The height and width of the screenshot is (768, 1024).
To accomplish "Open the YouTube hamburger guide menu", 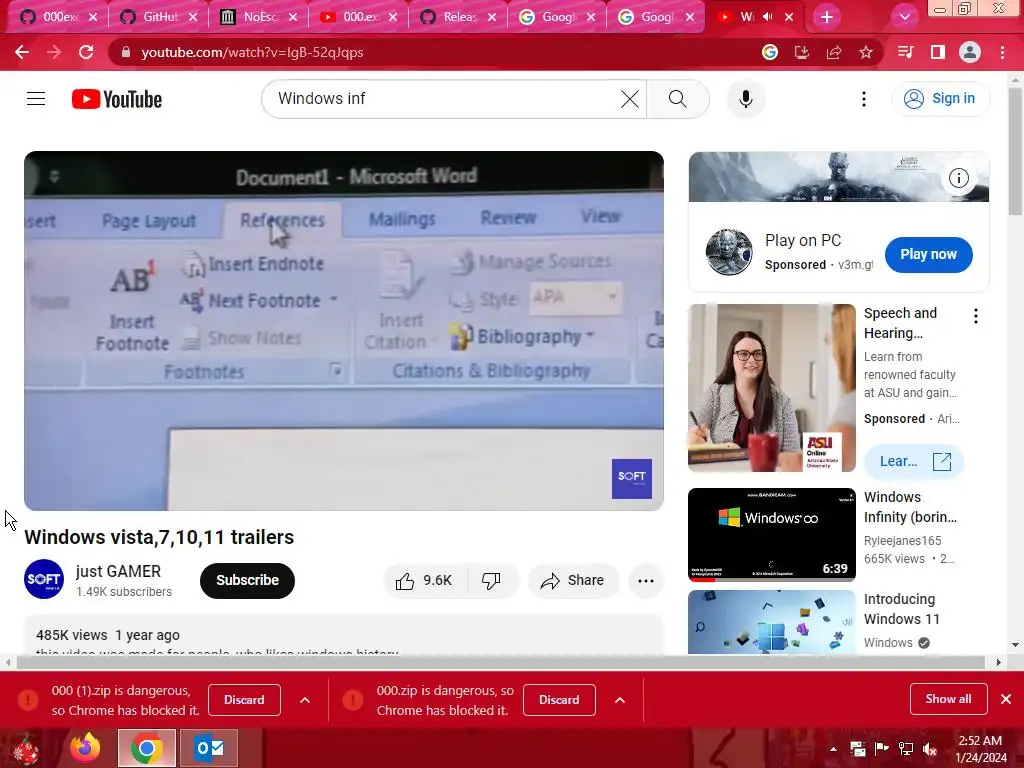I will point(36,99).
